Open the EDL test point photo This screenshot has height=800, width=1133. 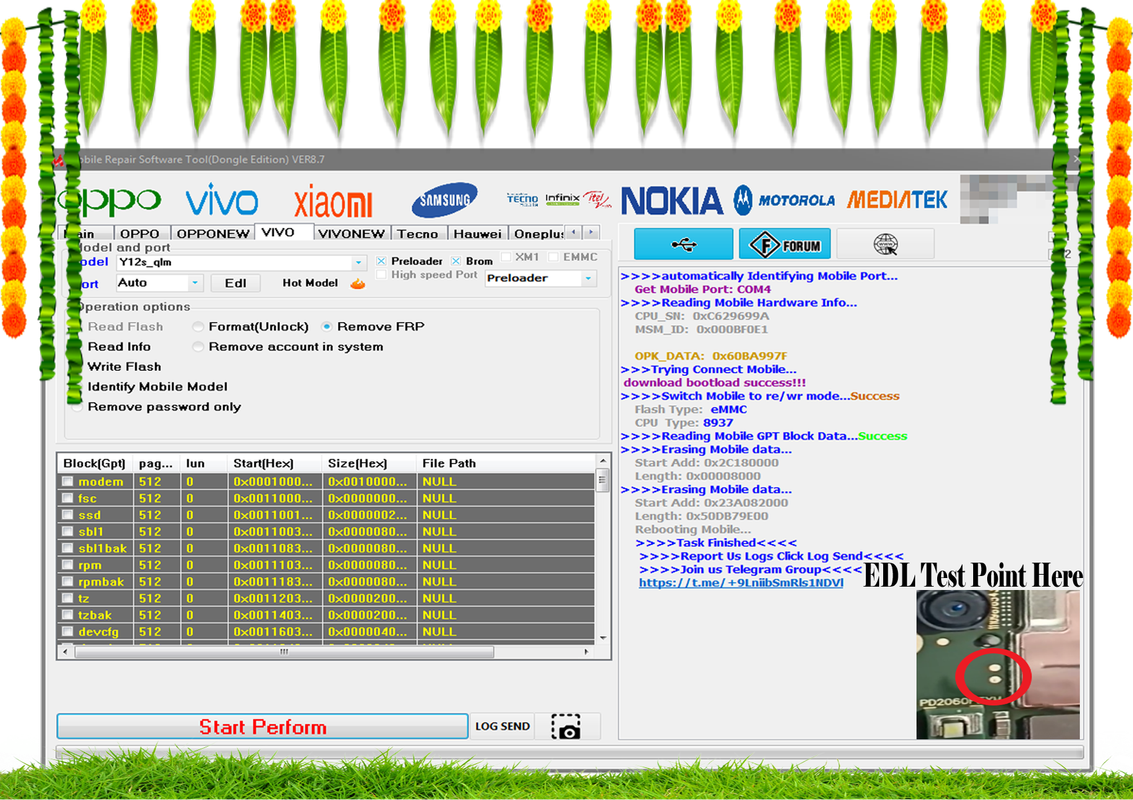(998, 664)
